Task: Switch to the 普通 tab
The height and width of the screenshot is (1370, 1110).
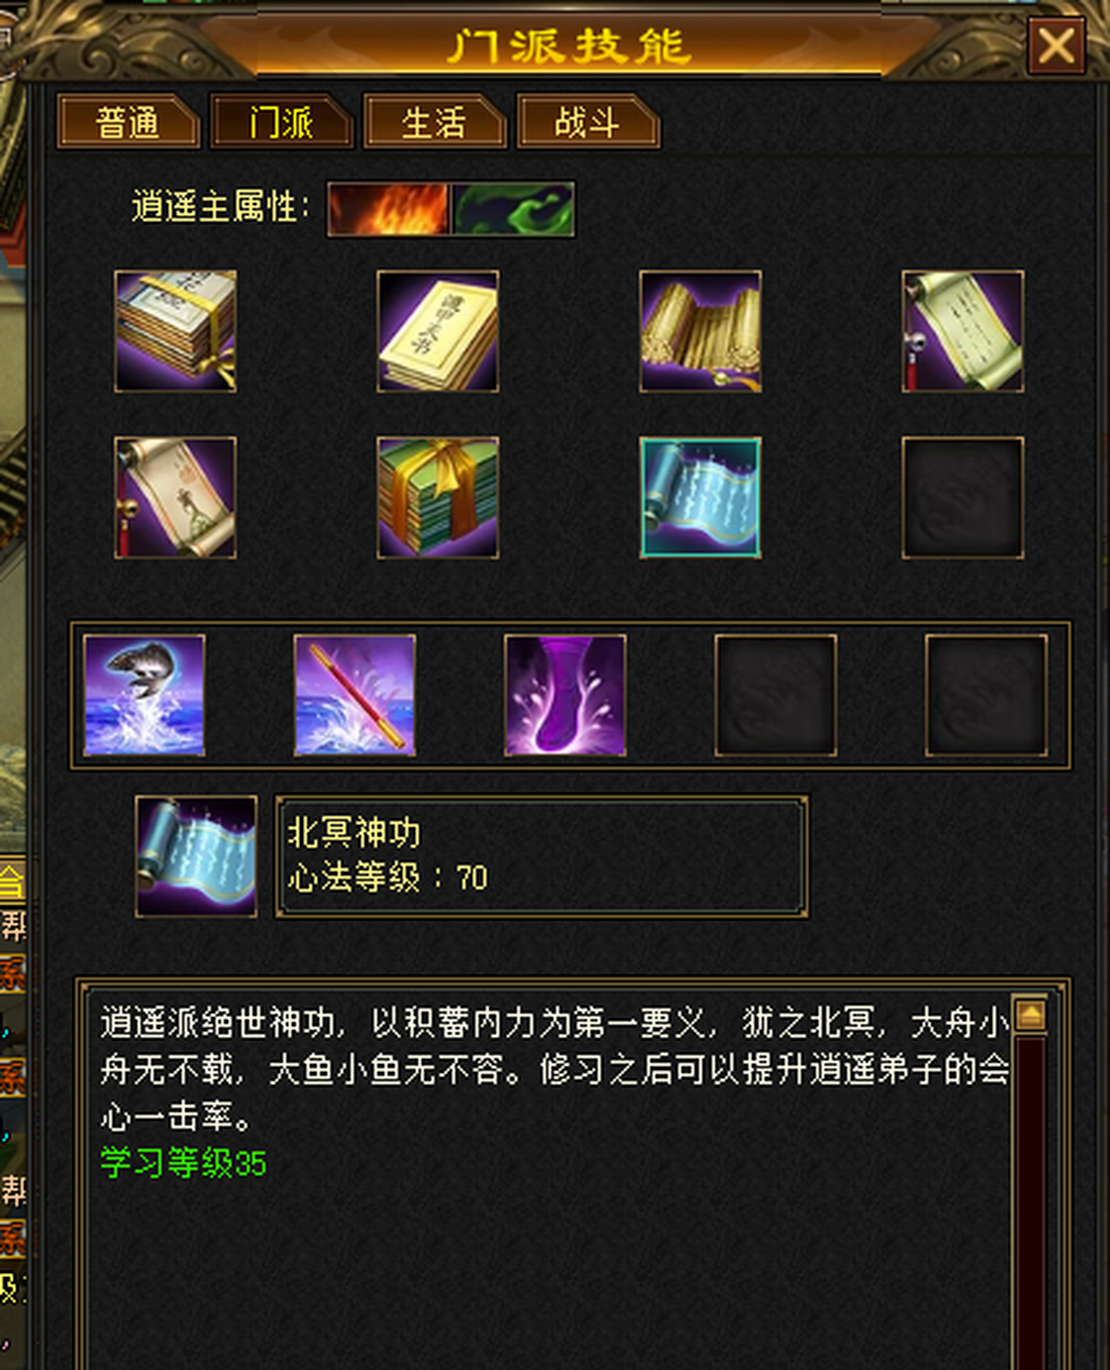Action: (128, 123)
